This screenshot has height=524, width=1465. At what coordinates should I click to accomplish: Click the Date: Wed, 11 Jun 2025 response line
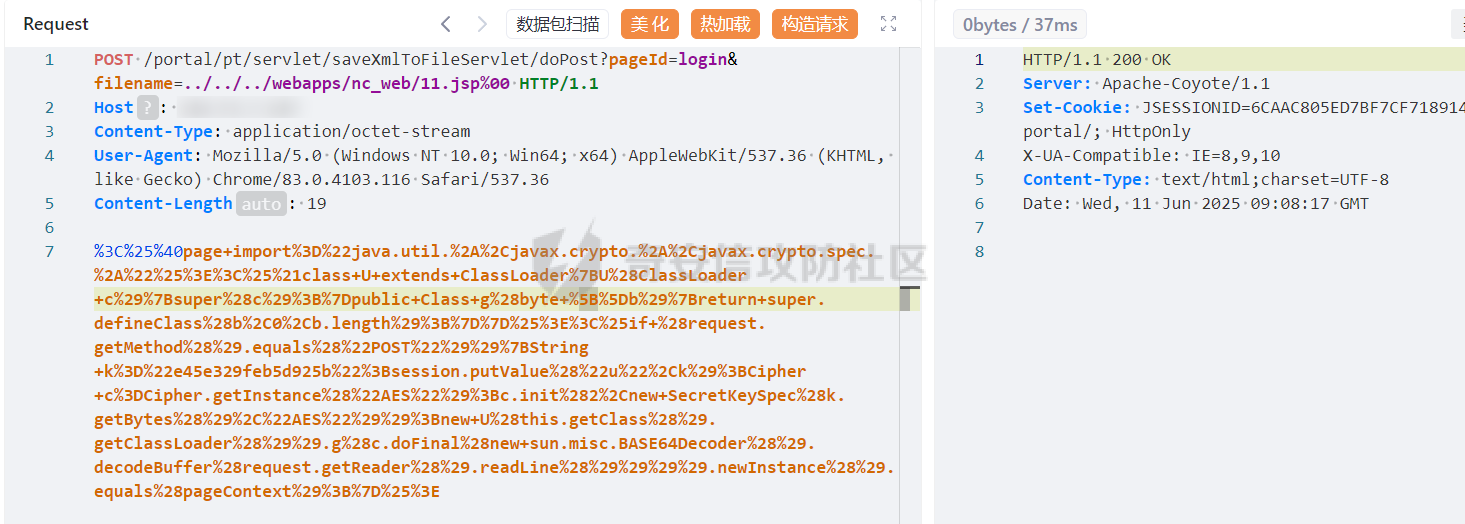1196,203
